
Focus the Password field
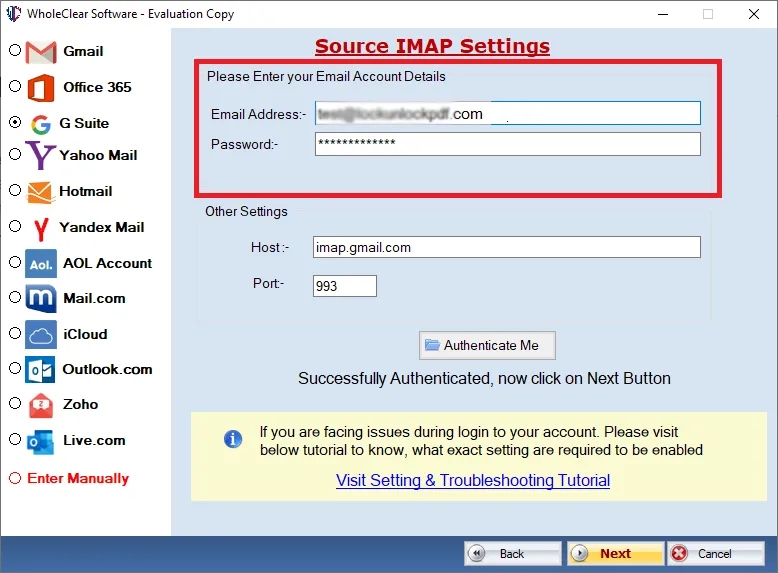(508, 144)
